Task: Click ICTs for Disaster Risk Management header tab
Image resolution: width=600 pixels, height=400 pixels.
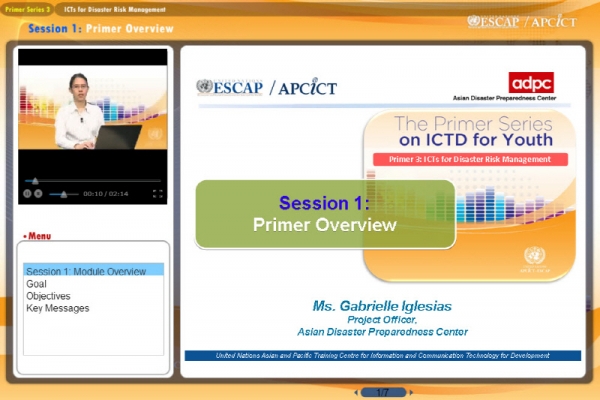Action: (x=115, y=9)
